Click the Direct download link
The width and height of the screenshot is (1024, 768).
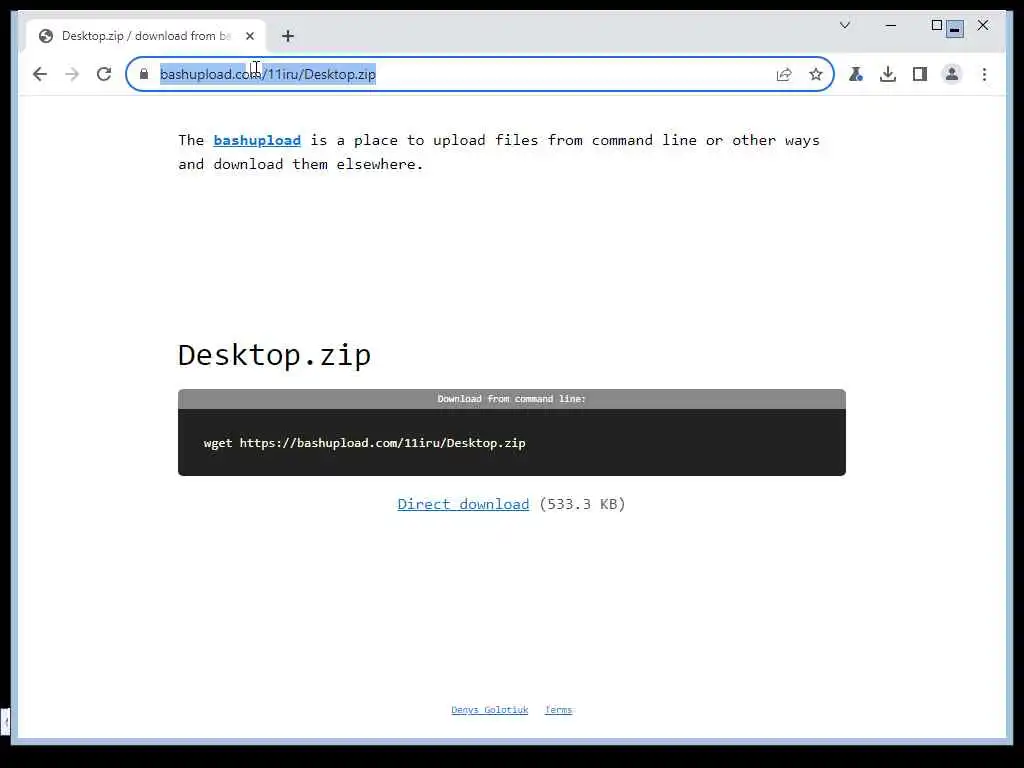point(463,504)
